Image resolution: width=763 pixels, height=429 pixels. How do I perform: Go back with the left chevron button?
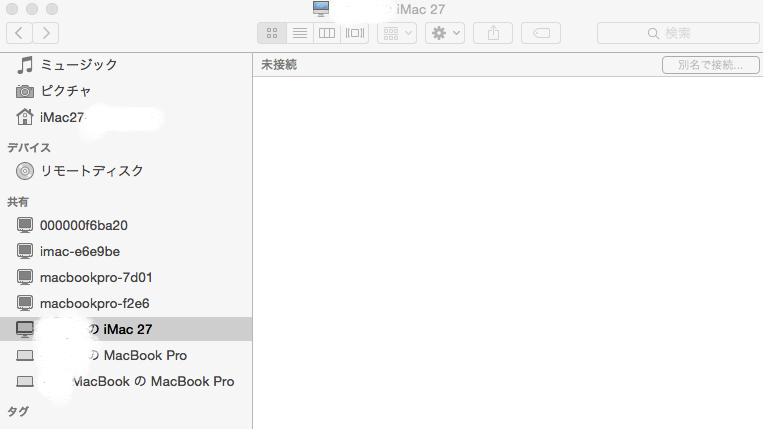tap(19, 33)
